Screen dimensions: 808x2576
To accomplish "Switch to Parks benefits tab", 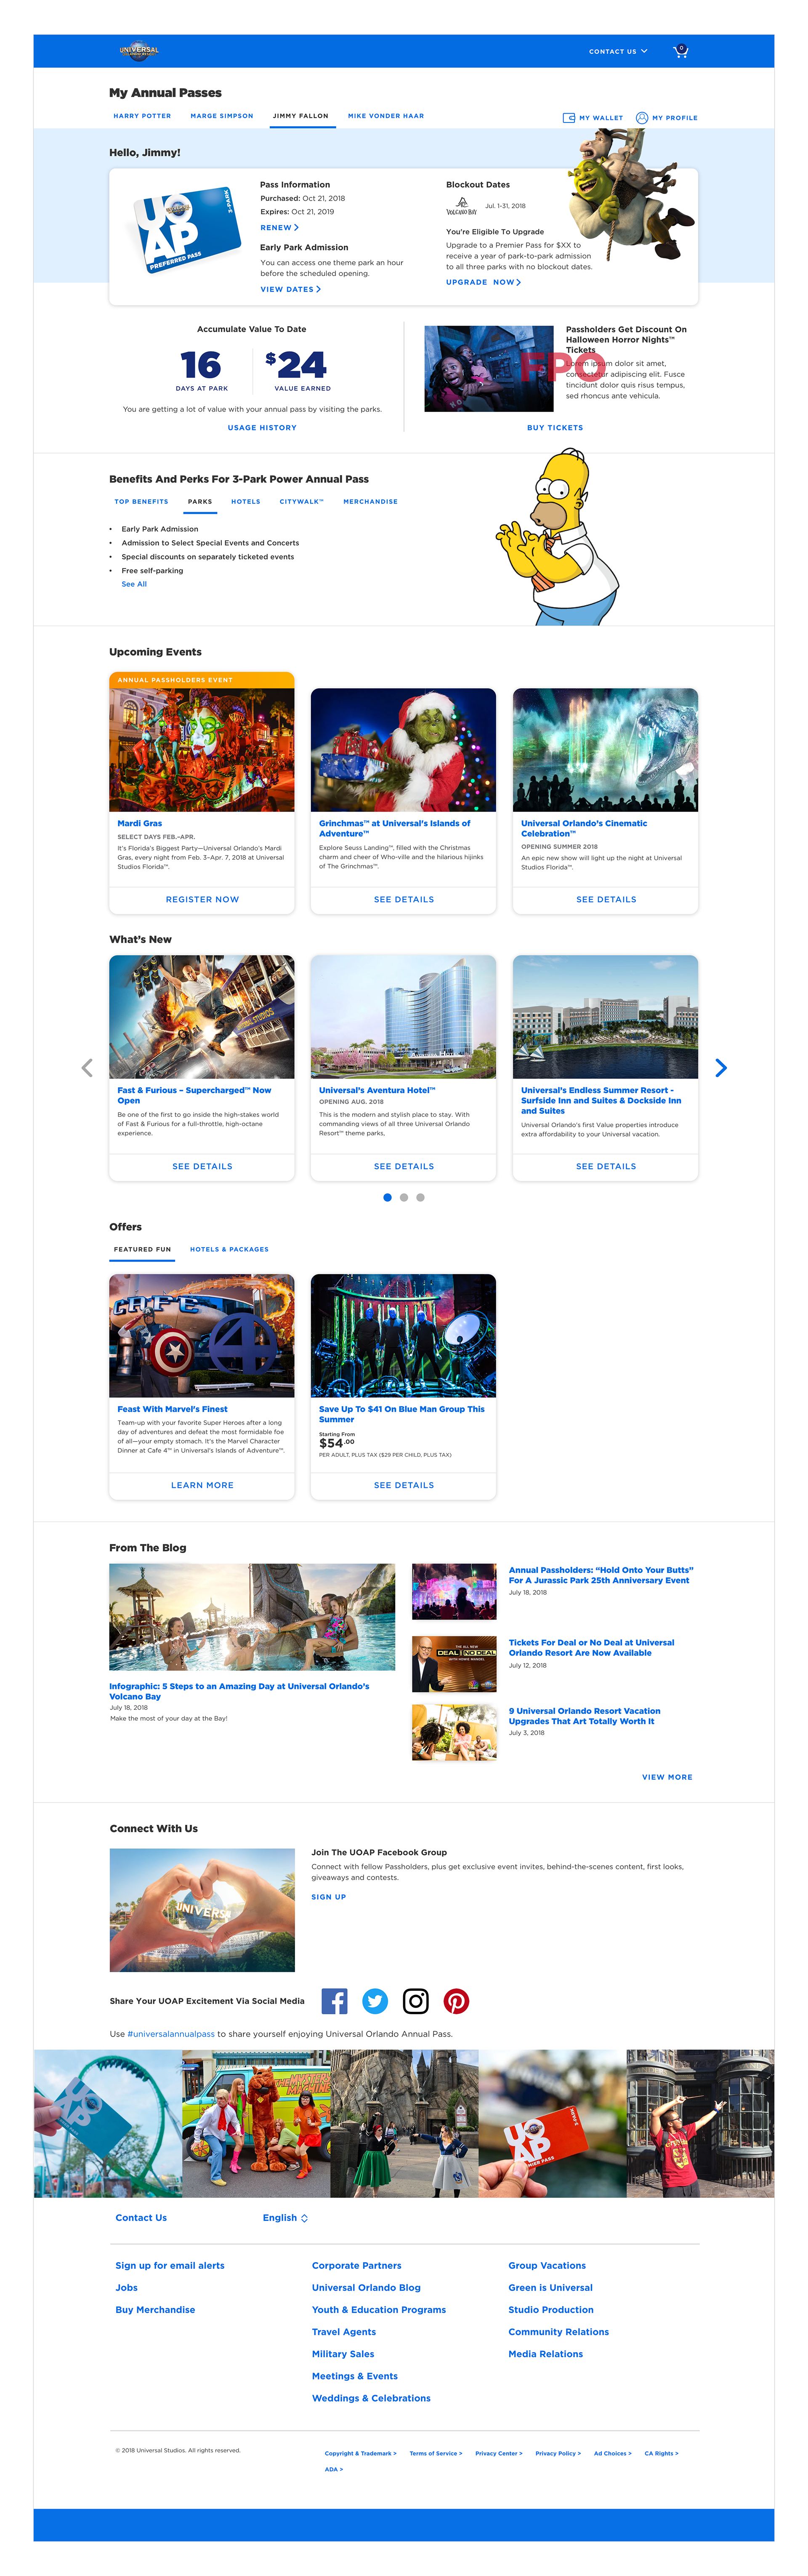I will [200, 502].
